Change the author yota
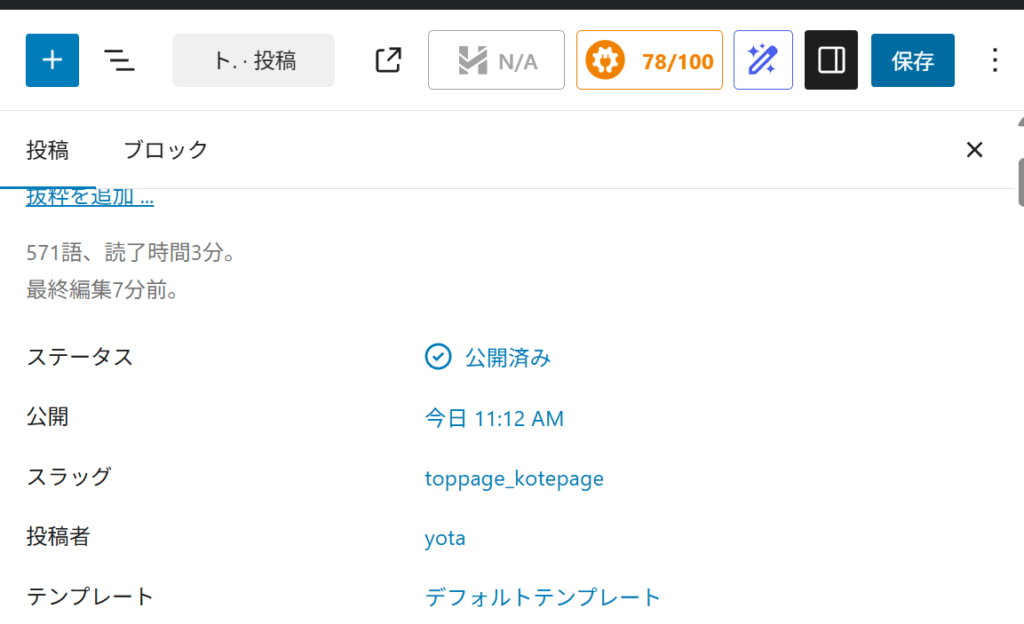 pyautogui.click(x=445, y=538)
